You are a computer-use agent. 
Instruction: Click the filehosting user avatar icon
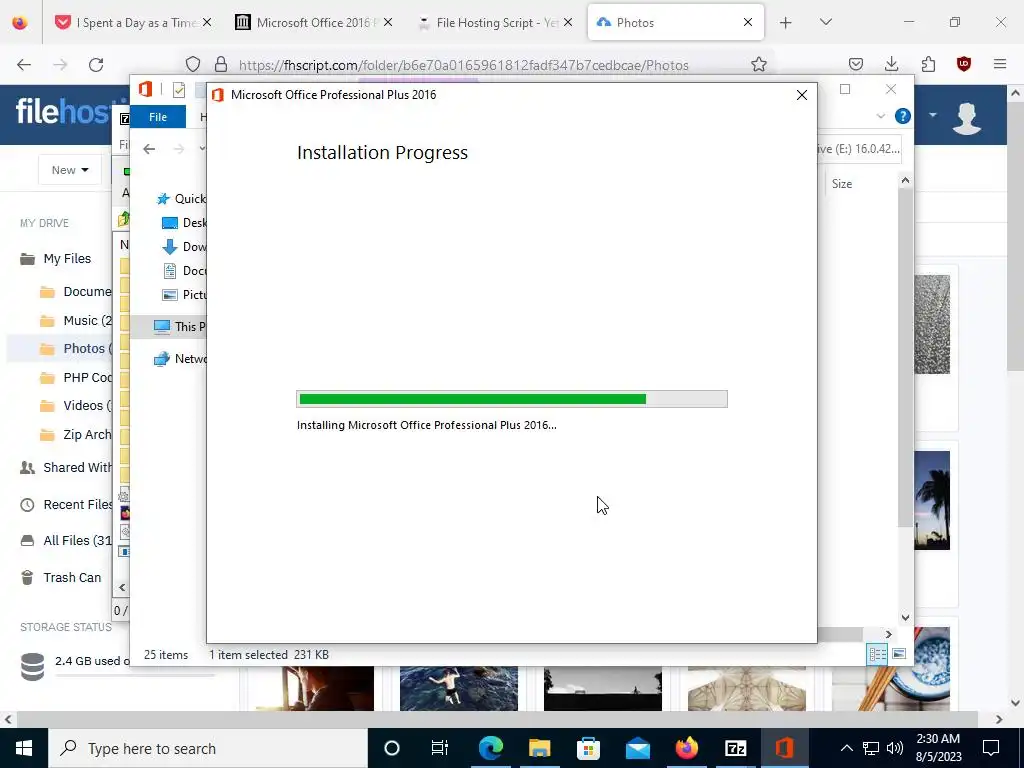(x=967, y=118)
